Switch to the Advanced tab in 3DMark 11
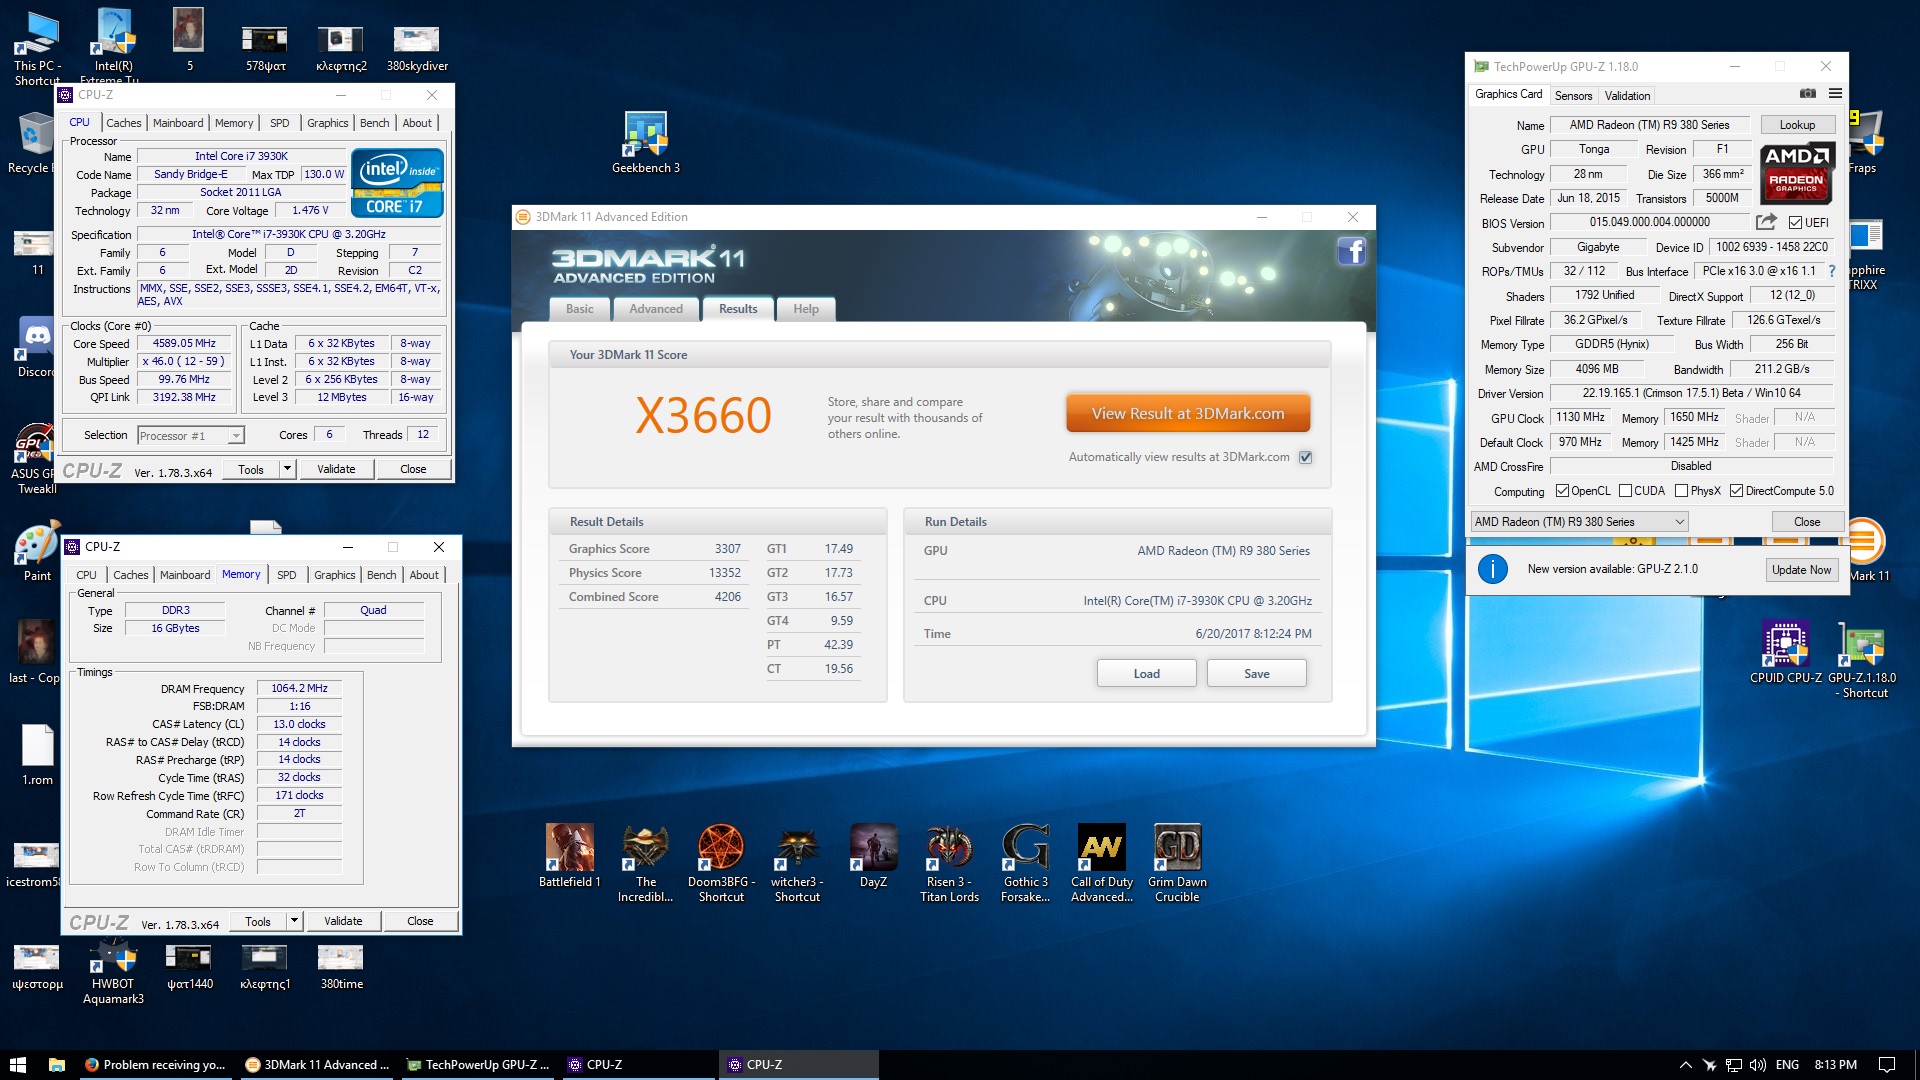This screenshot has height=1080, width=1920. click(656, 309)
